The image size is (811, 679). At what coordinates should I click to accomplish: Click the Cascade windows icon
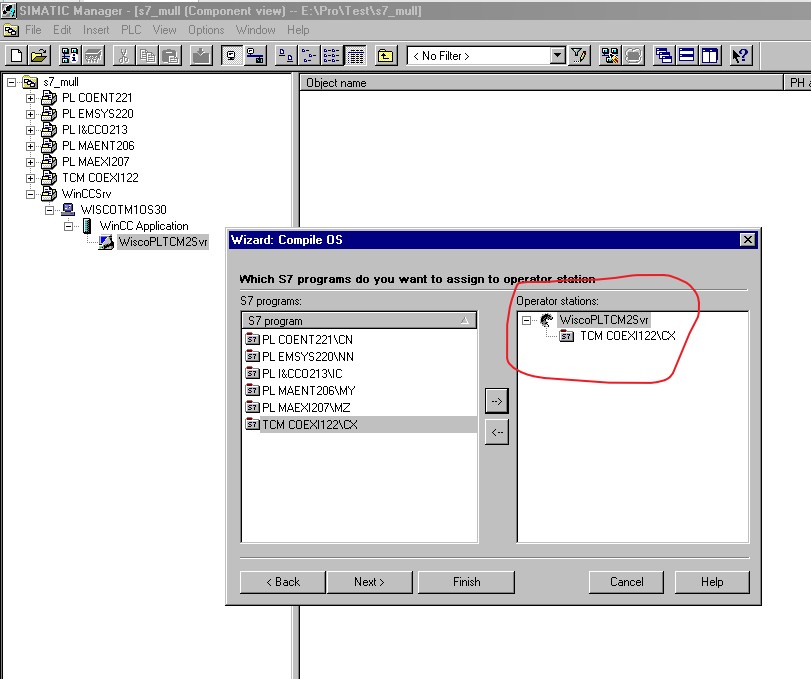[x=664, y=55]
